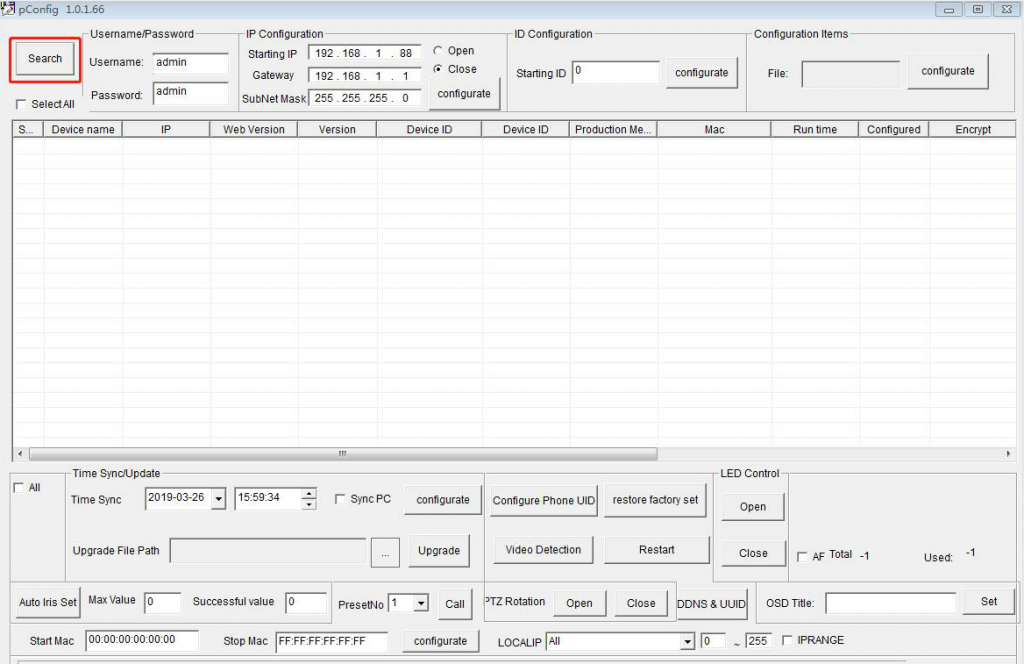Click the Version column header

coord(337,129)
